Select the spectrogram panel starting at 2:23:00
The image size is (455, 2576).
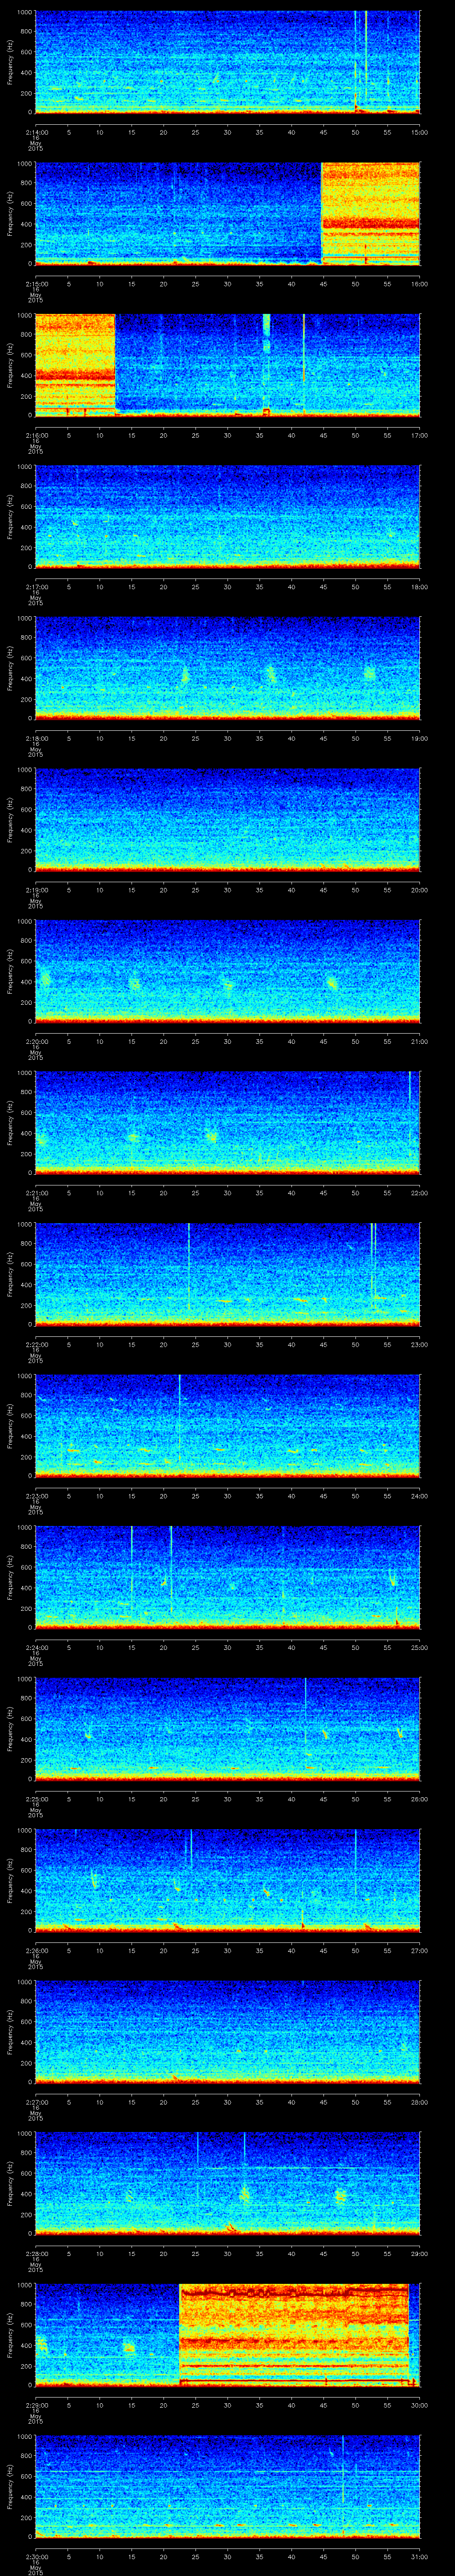pyautogui.click(x=228, y=1425)
